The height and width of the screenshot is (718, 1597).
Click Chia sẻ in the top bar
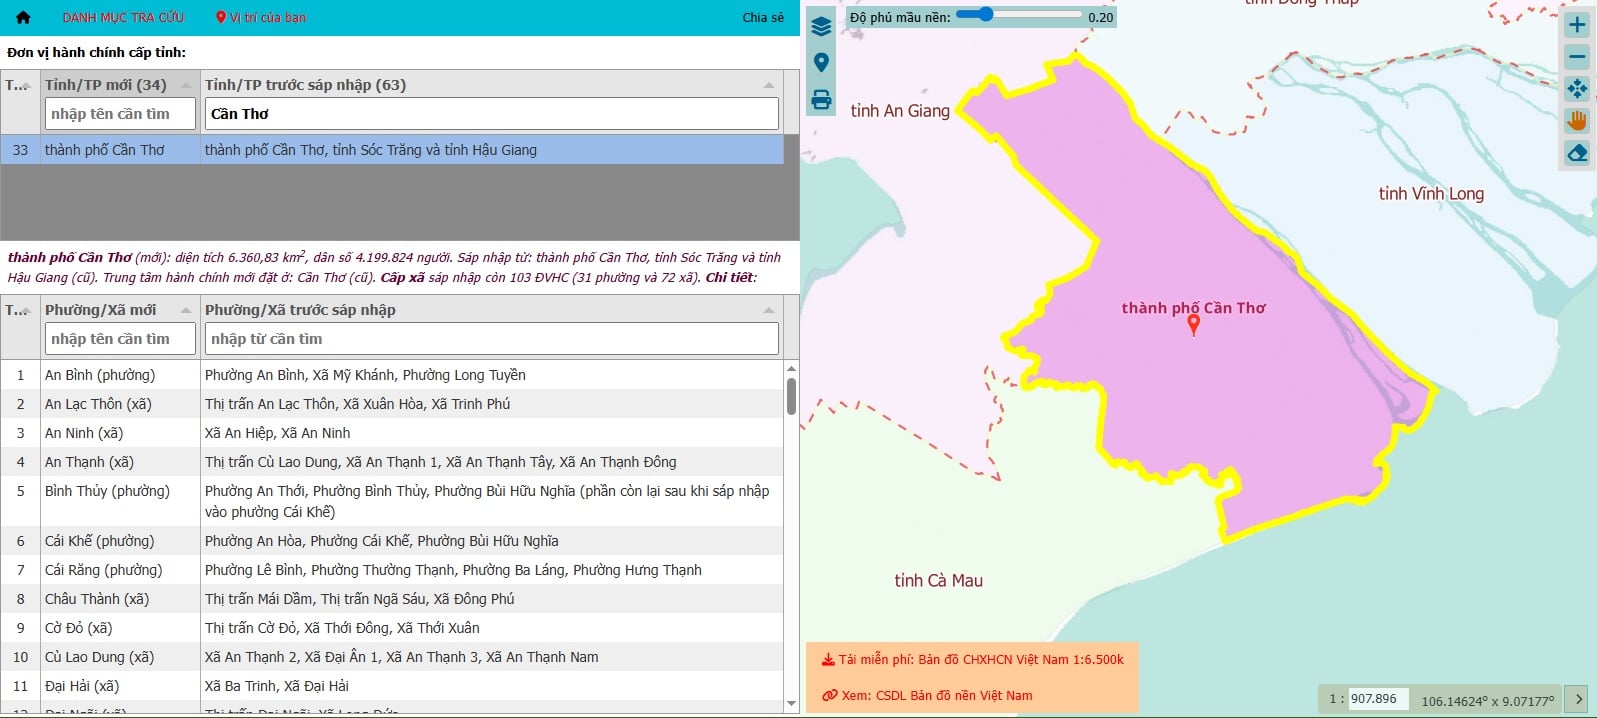(763, 17)
